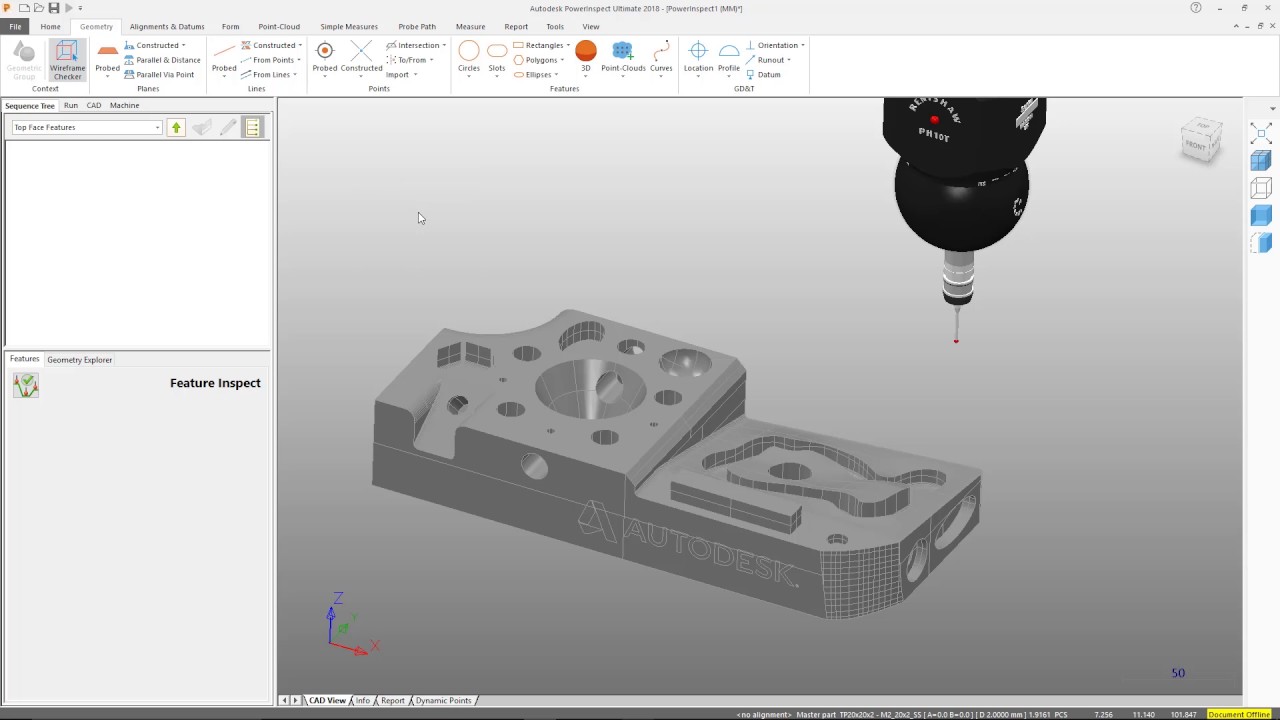The height and width of the screenshot is (720, 1280).
Task: Click the wireframe cube view icon
Action: pyautogui.click(x=1261, y=187)
